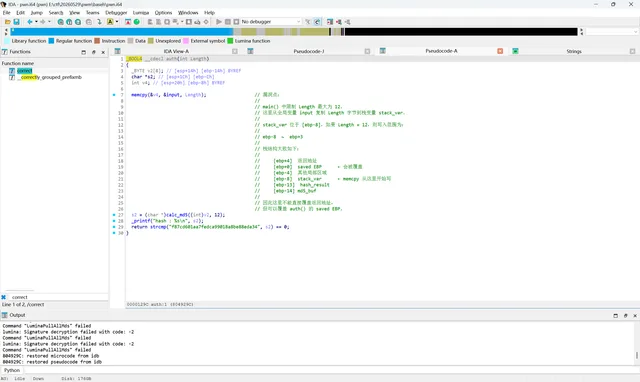Screen dimensions: 640x382
Task: Close the Functions panel
Action: click(103, 52)
